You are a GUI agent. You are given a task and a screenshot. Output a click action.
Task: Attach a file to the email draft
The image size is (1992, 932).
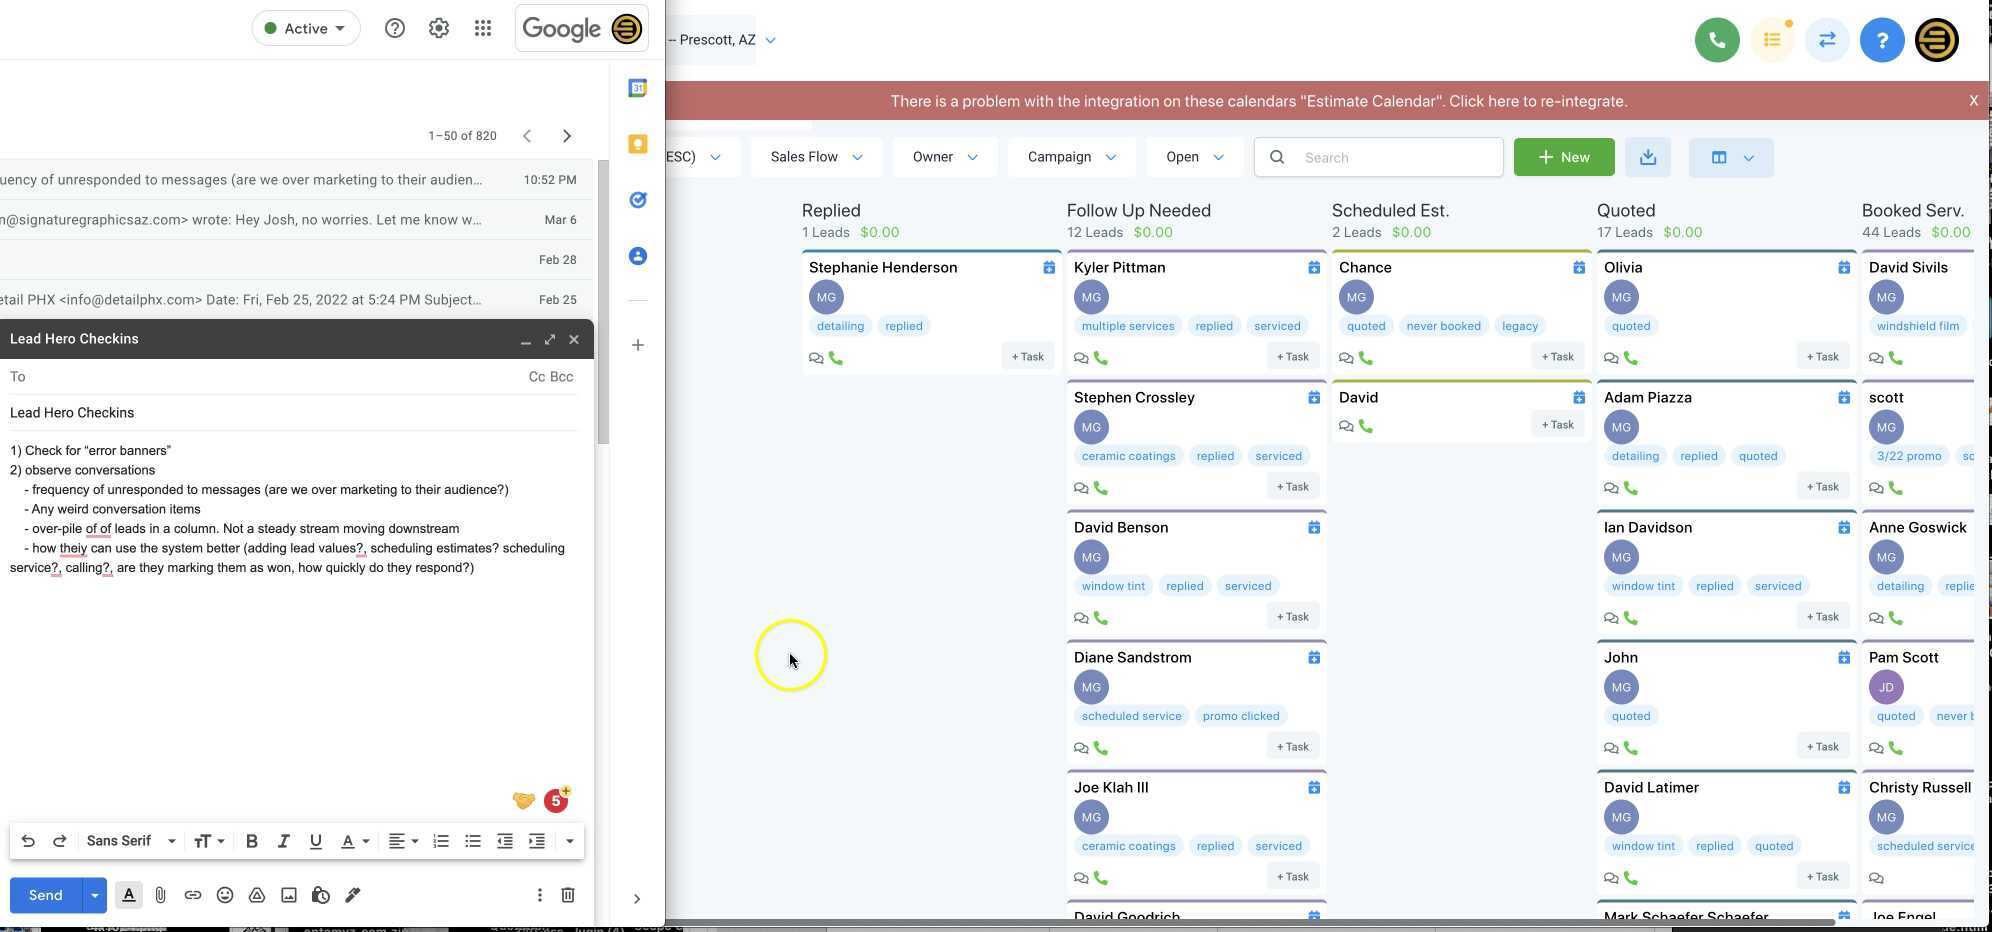pos(160,895)
